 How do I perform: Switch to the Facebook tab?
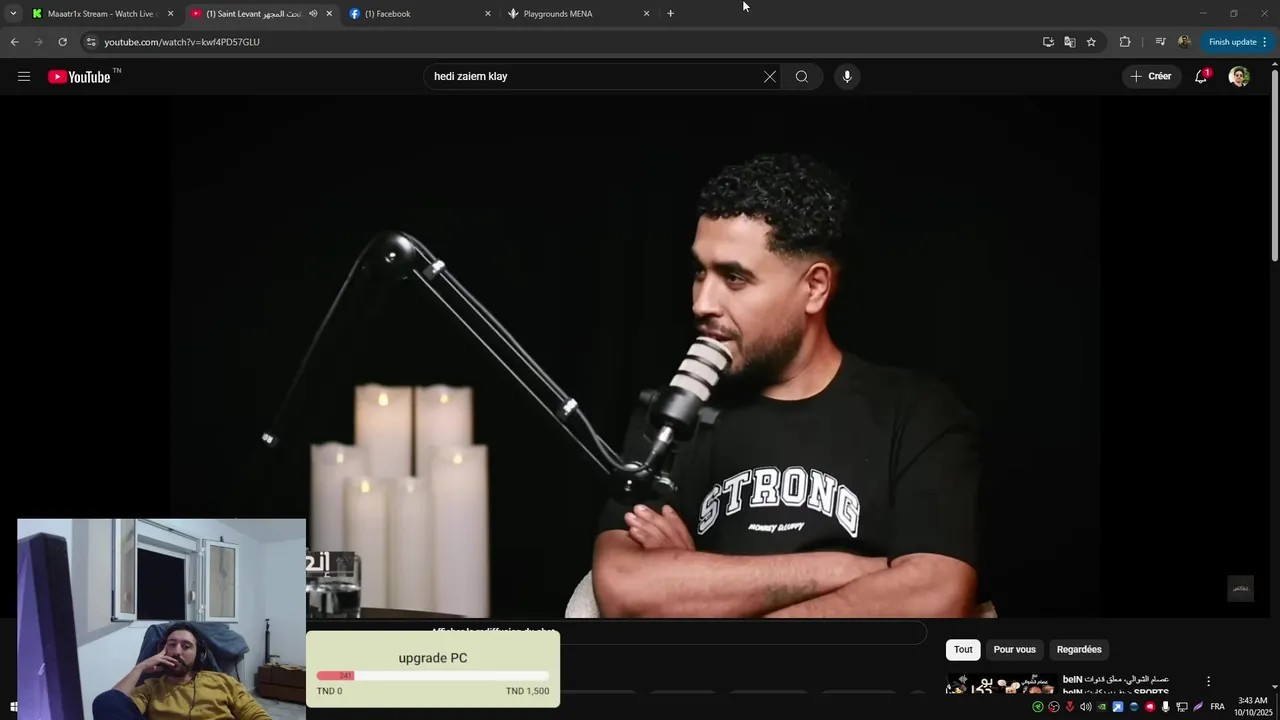(420, 14)
